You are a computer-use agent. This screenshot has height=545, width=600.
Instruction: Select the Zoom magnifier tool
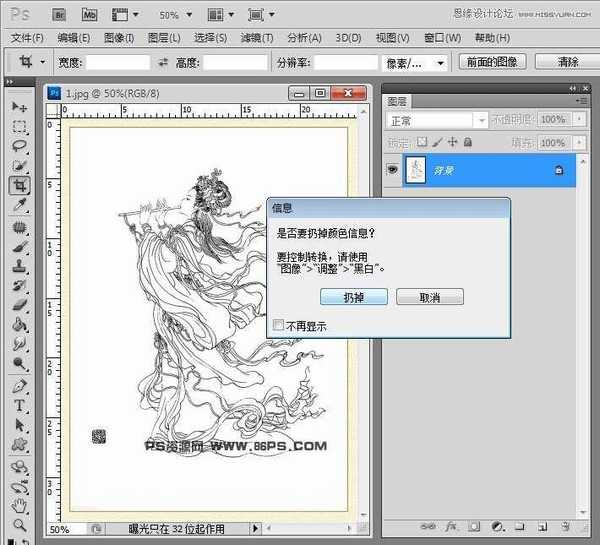click(19, 524)
